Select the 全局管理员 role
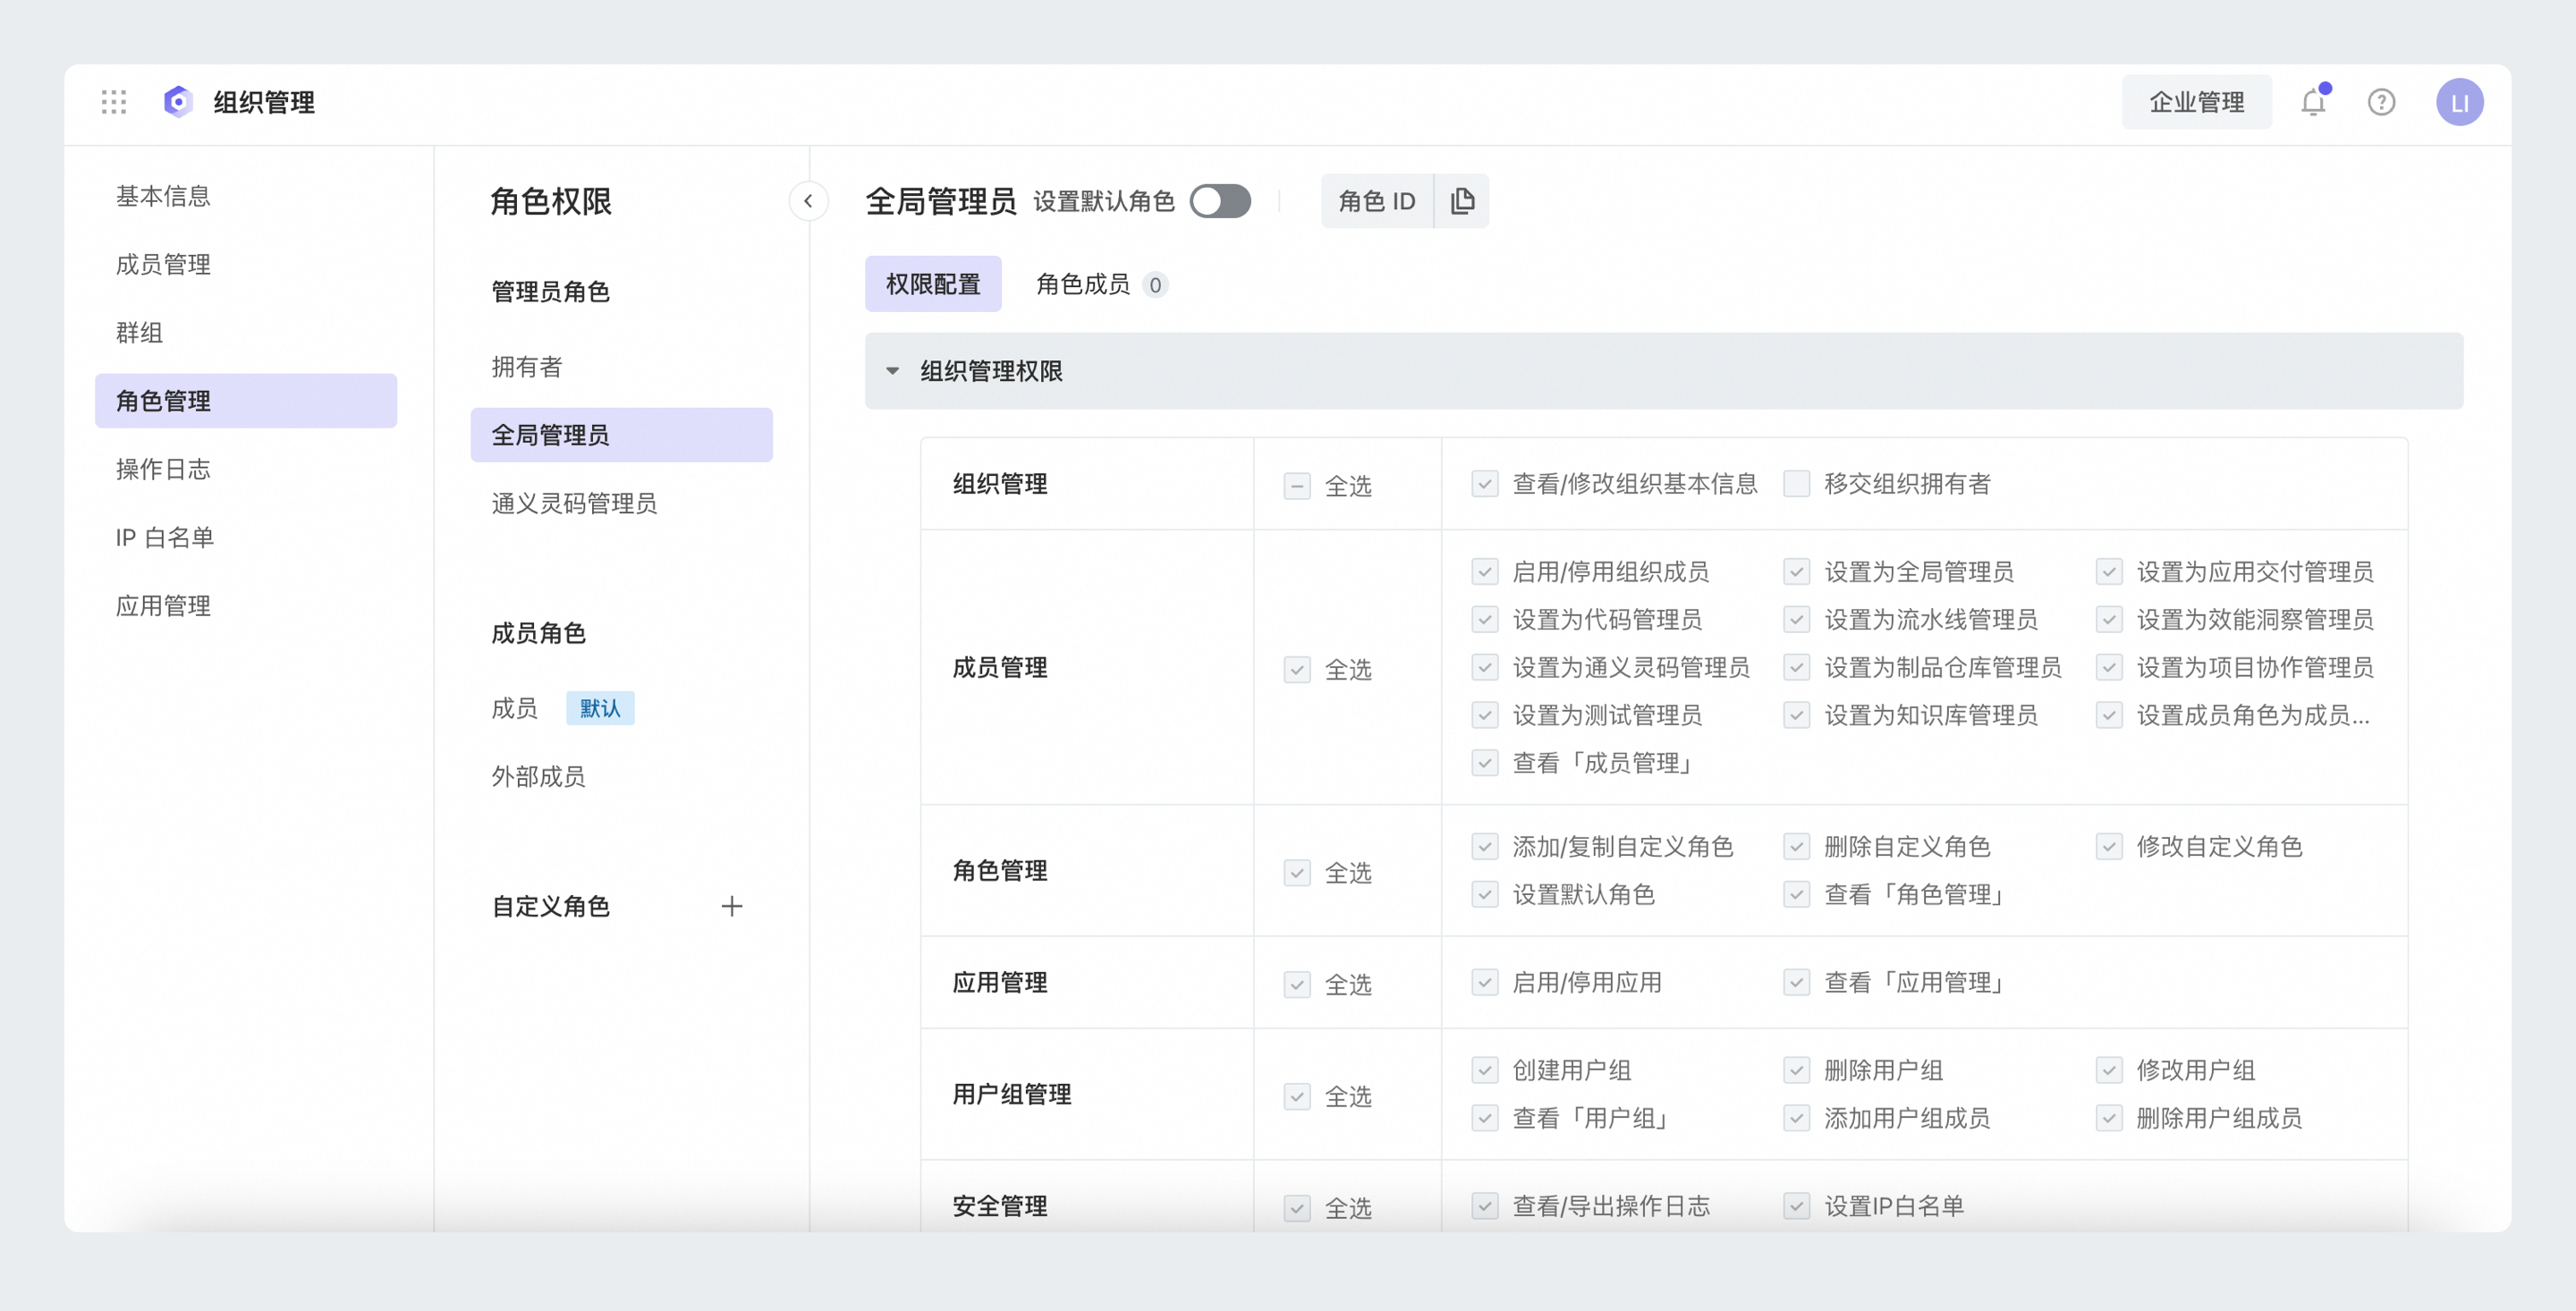 pos(621,435)
